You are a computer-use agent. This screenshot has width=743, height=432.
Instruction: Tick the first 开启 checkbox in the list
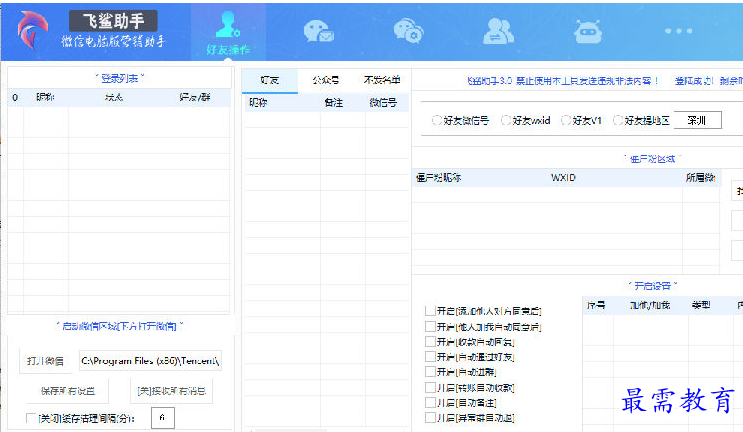pyautogui.click(x=430, y=311)
